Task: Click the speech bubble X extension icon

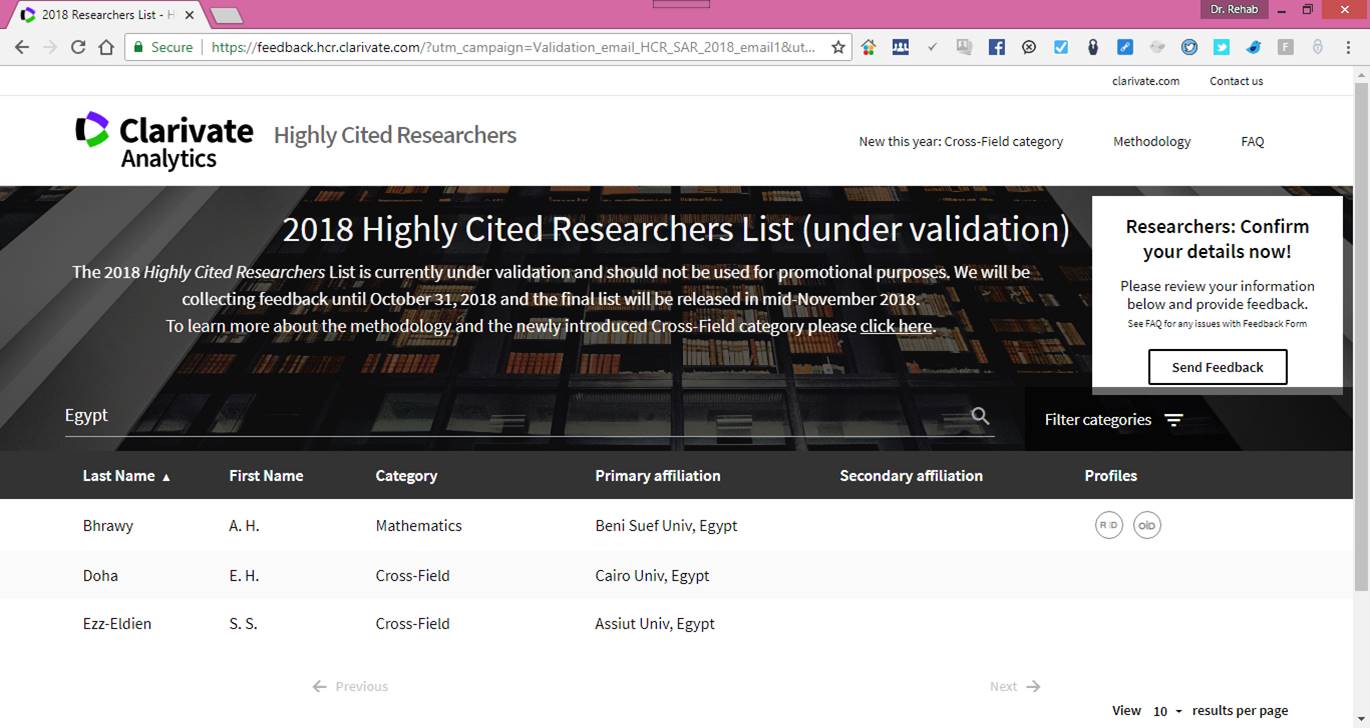Action: click(x=1029, y=47)
